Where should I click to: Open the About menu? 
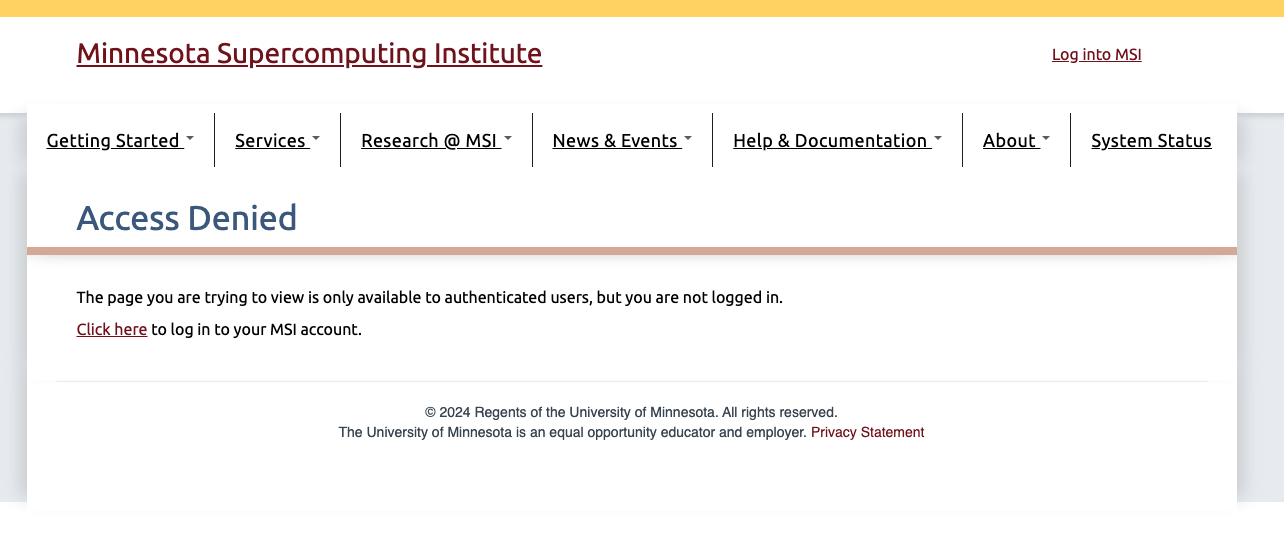[x=1009, y=141]
